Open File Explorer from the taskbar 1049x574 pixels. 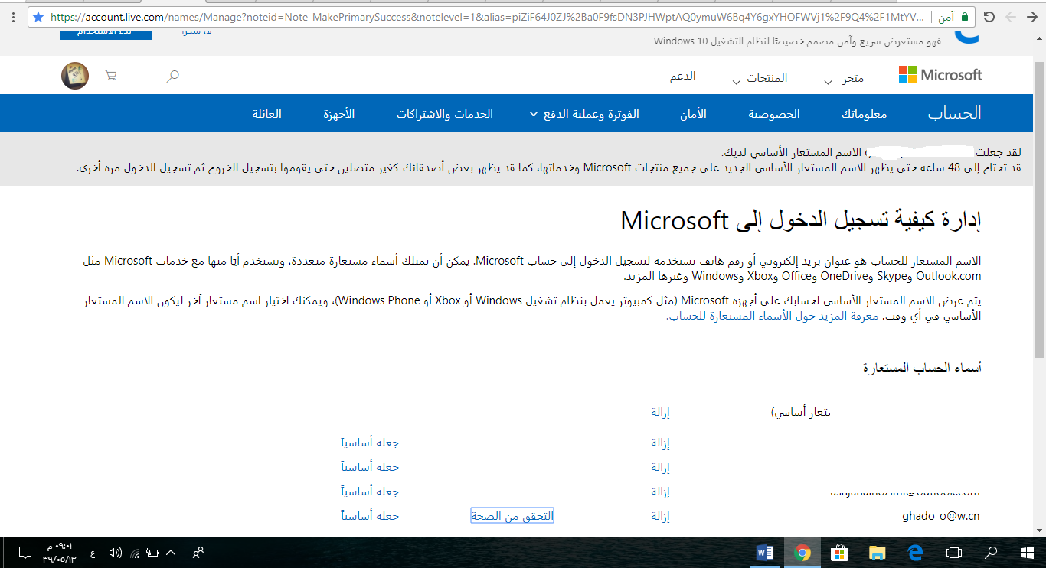pos(876,553)
